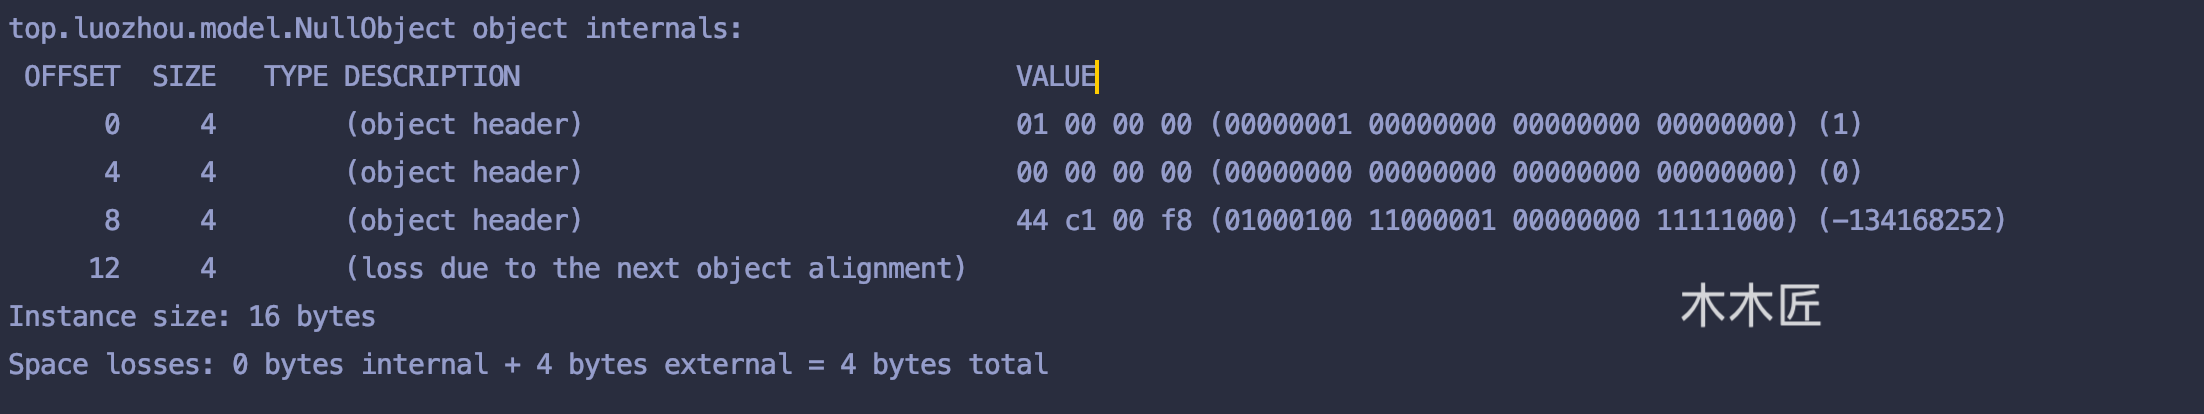The width and height of the screenshot is (2204, 414).
Task: Click binary '00000001 00000000 00000000 00000000'
Action: pos(1504,125)
